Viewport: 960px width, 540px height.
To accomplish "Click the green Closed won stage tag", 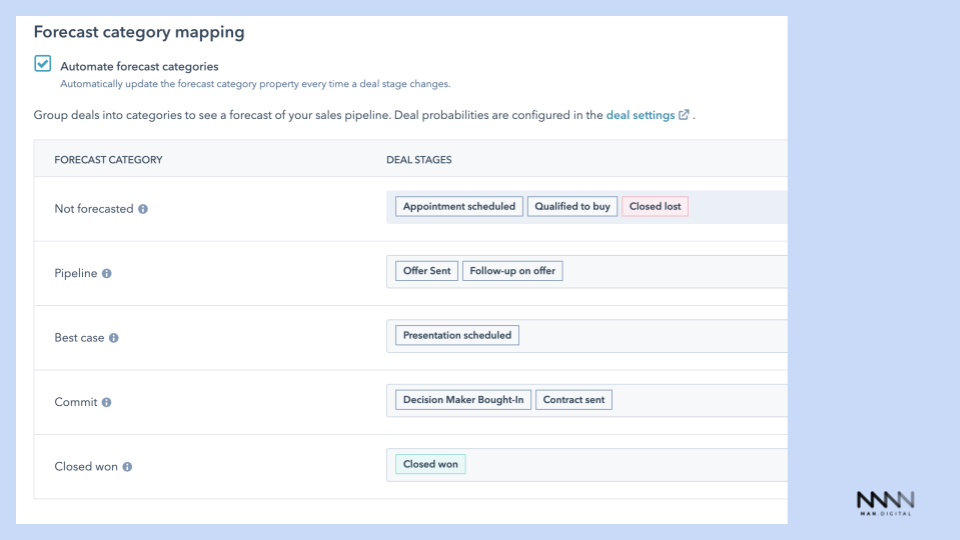I will coord(430,464).
